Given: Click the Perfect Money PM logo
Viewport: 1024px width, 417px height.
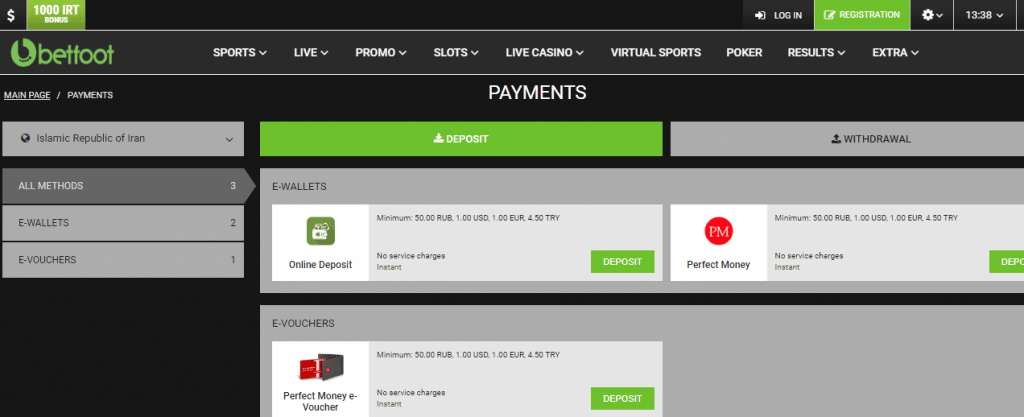Looking at the screenshot, I should coord(720,232).
